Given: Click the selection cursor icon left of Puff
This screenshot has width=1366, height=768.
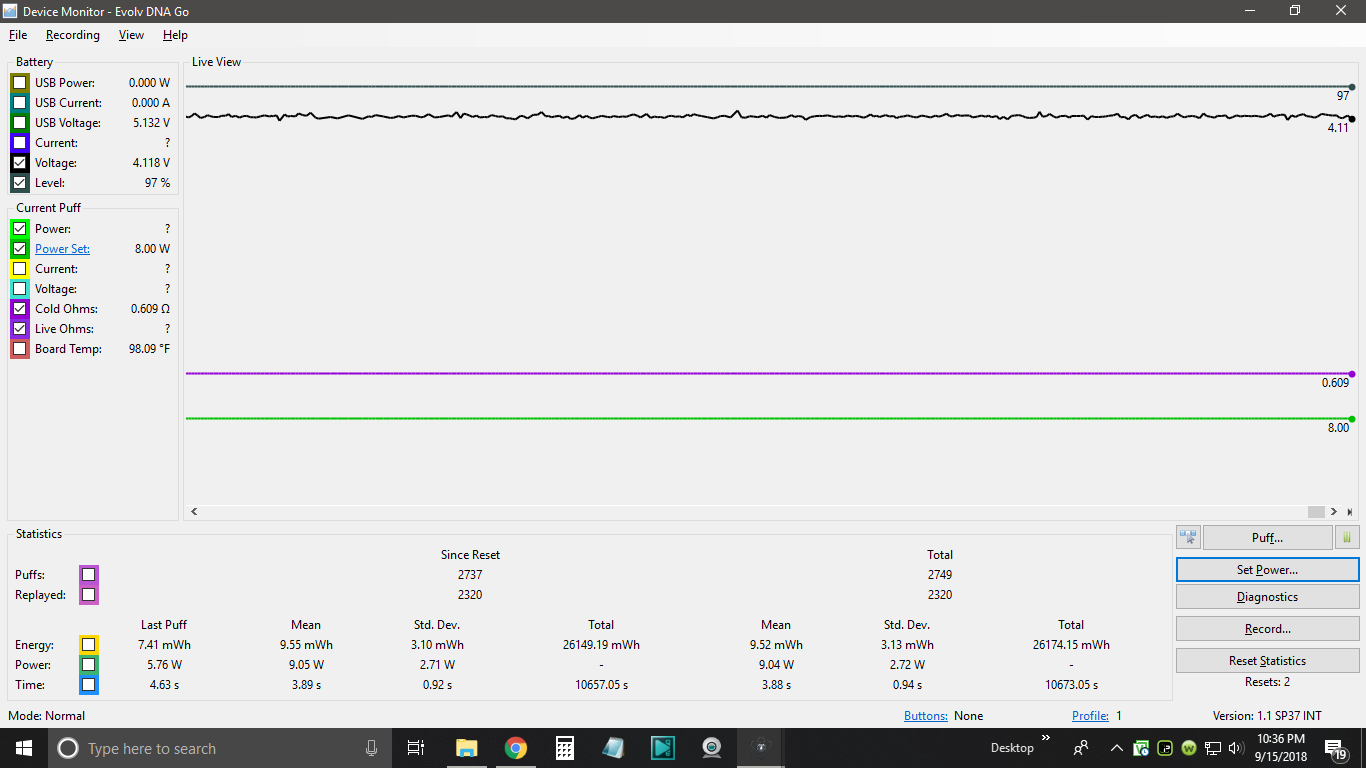Looking at the screenshot, I should click(1188, 538).
